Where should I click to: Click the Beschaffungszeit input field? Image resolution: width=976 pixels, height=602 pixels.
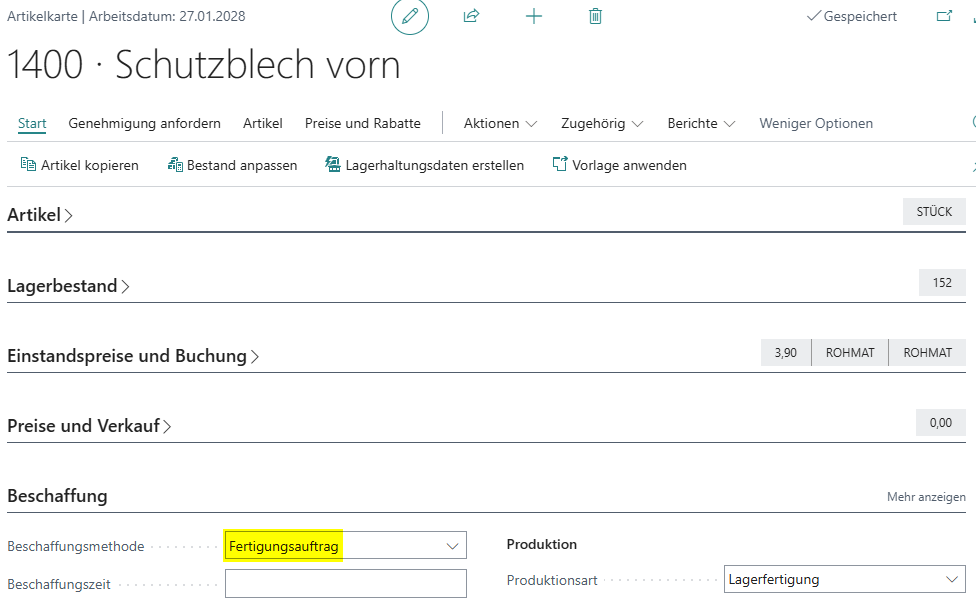pos(345,584)
